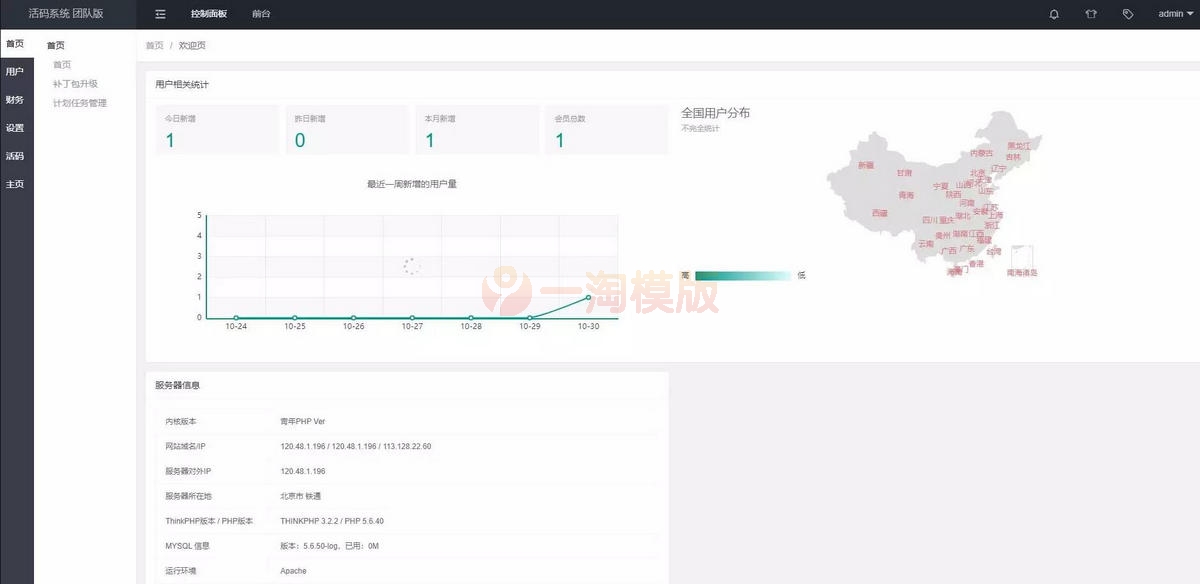Open the notifications bell icon
The height and width of the screenshot is (584, 1200).
click(1055, 13)
